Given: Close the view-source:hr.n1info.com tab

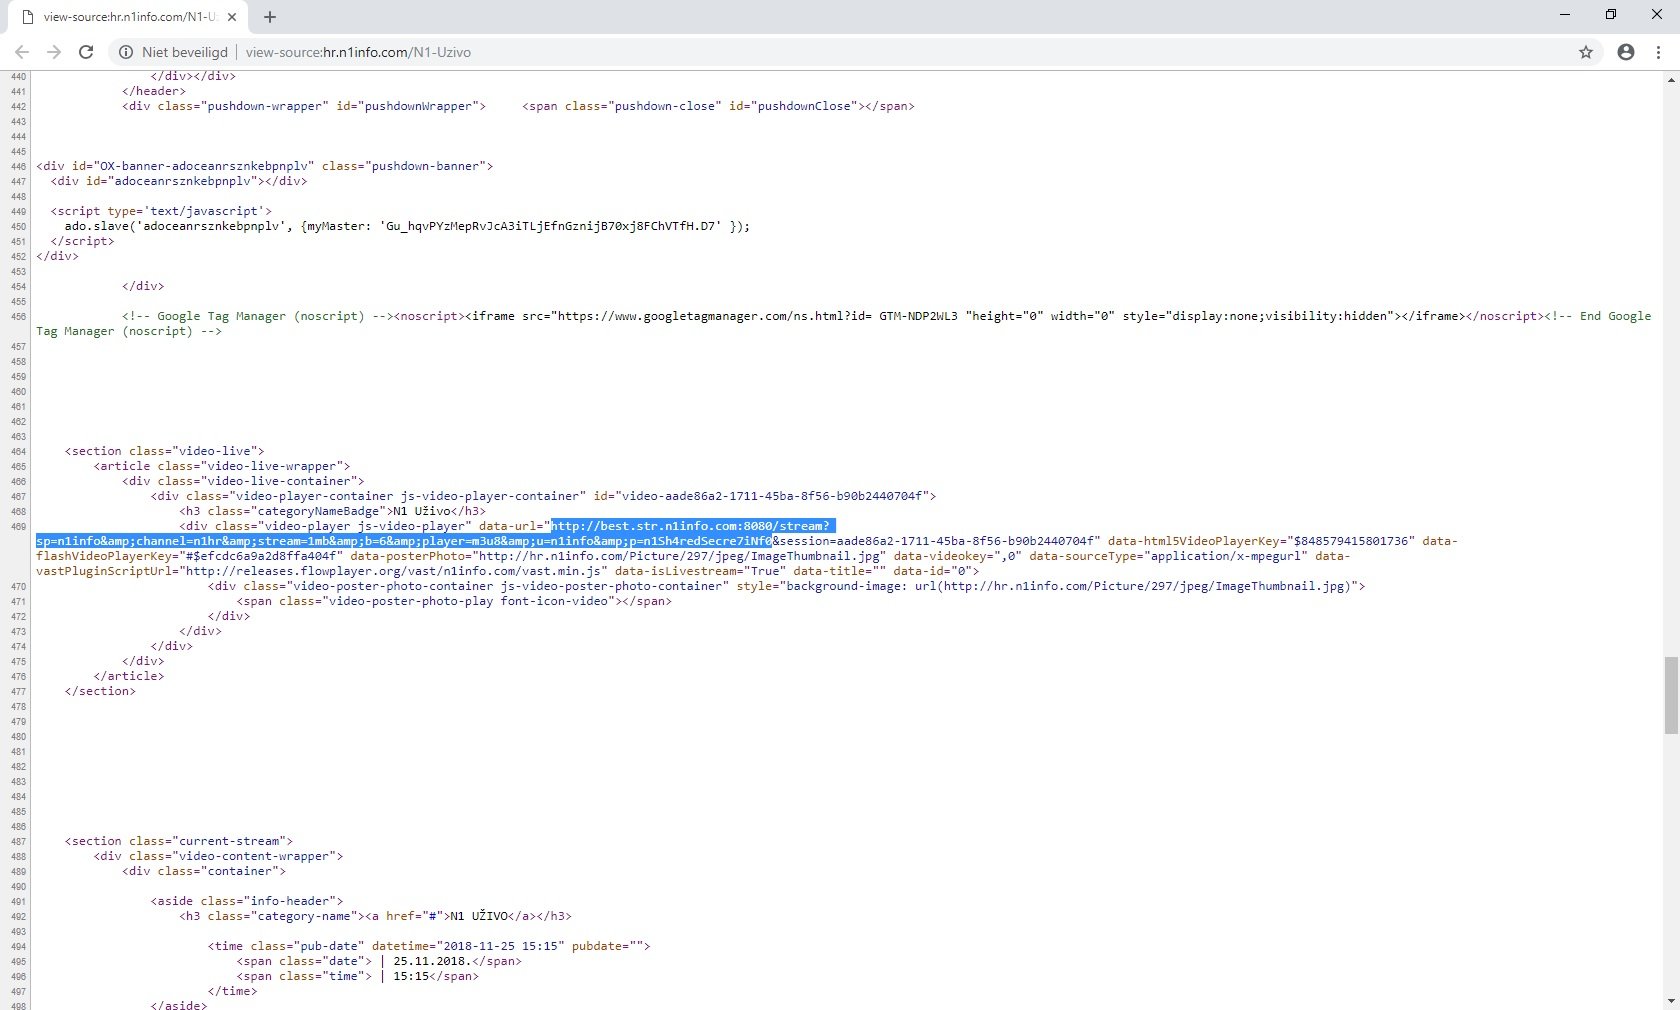Looking at the screenshot, I should 232,17.
